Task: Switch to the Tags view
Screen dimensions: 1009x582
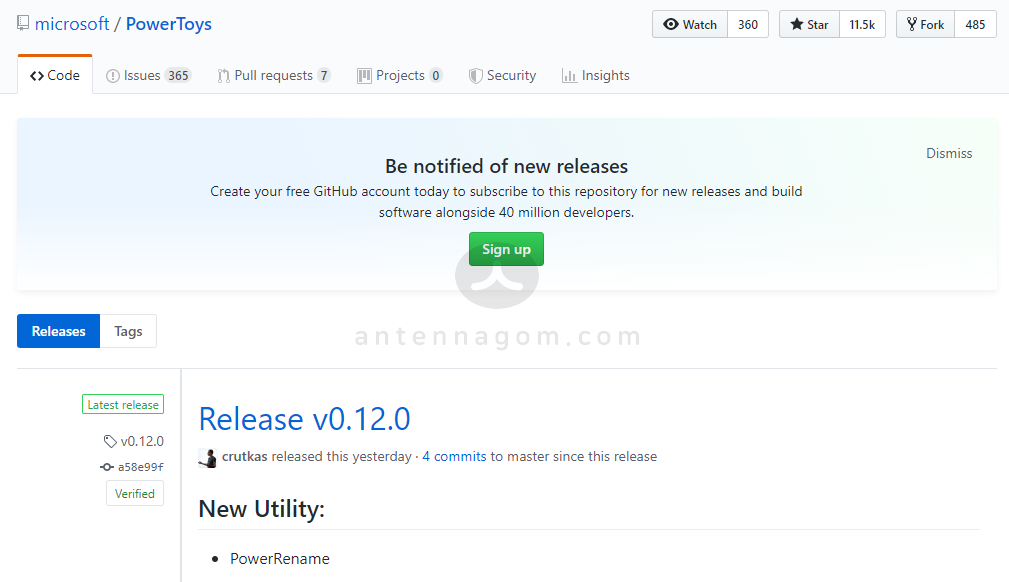Action: [x=128, y=331]
